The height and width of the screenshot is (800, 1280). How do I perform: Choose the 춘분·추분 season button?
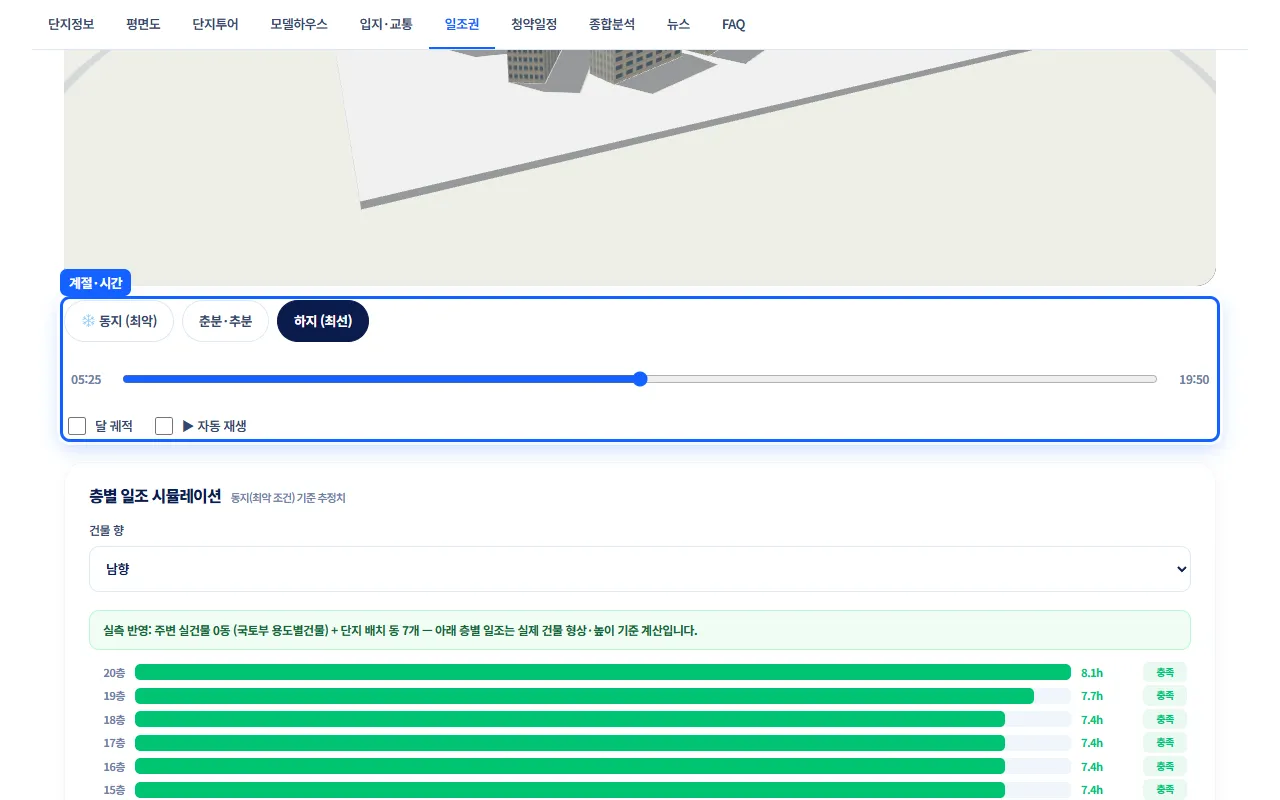[225, 321]
